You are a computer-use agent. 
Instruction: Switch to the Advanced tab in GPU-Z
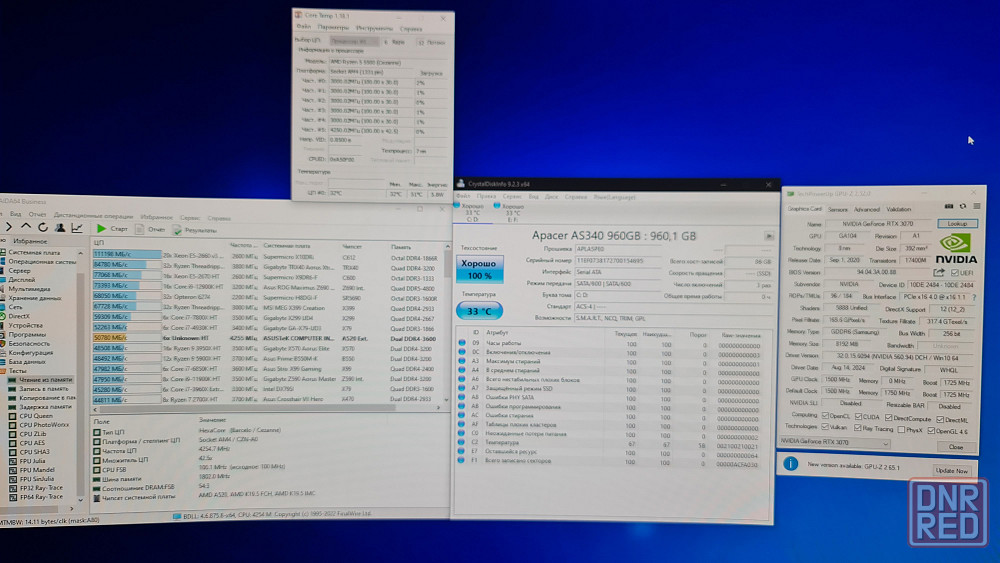click(x=866, y=209)
